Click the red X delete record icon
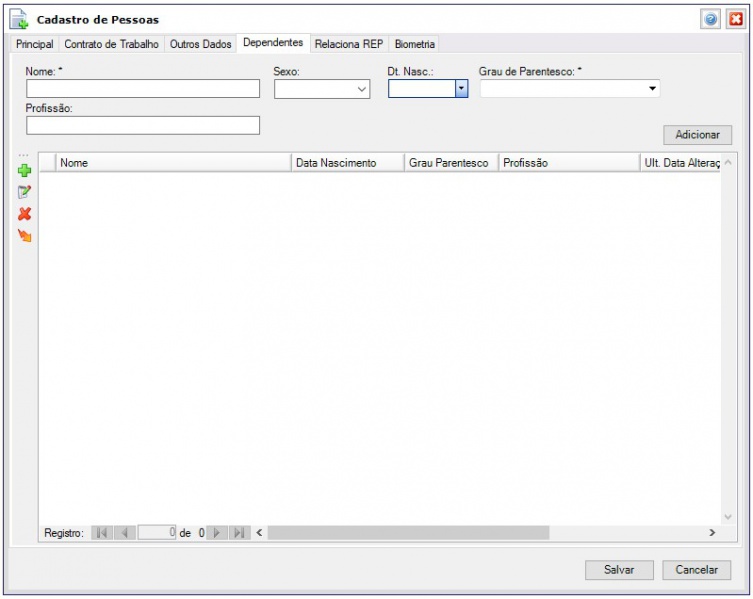 tap(25, 214)
